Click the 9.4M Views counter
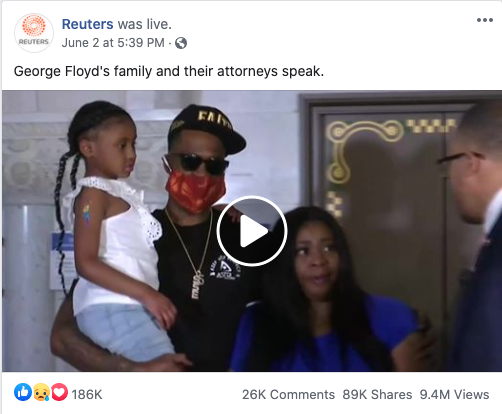Screen dimensions: 502x414 coord(454,395)
